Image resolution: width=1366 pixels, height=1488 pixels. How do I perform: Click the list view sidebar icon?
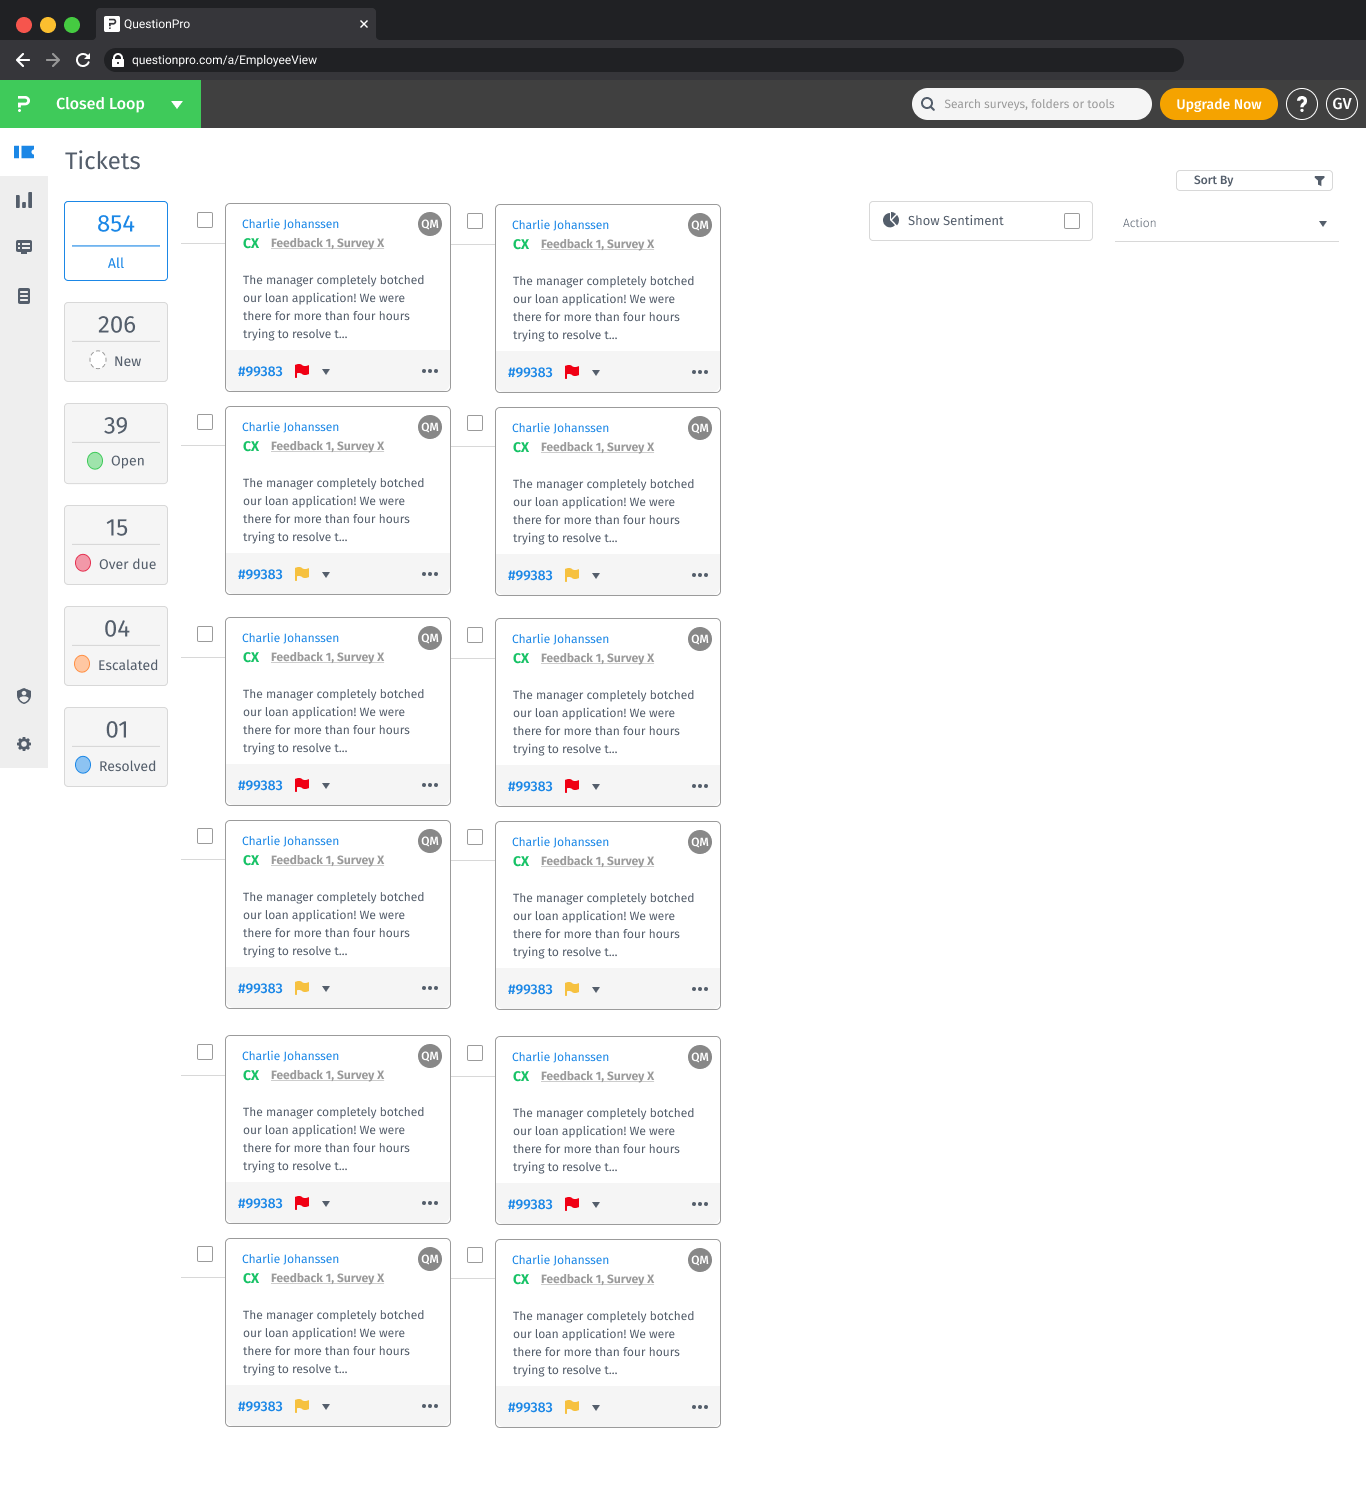click(24, 247)
